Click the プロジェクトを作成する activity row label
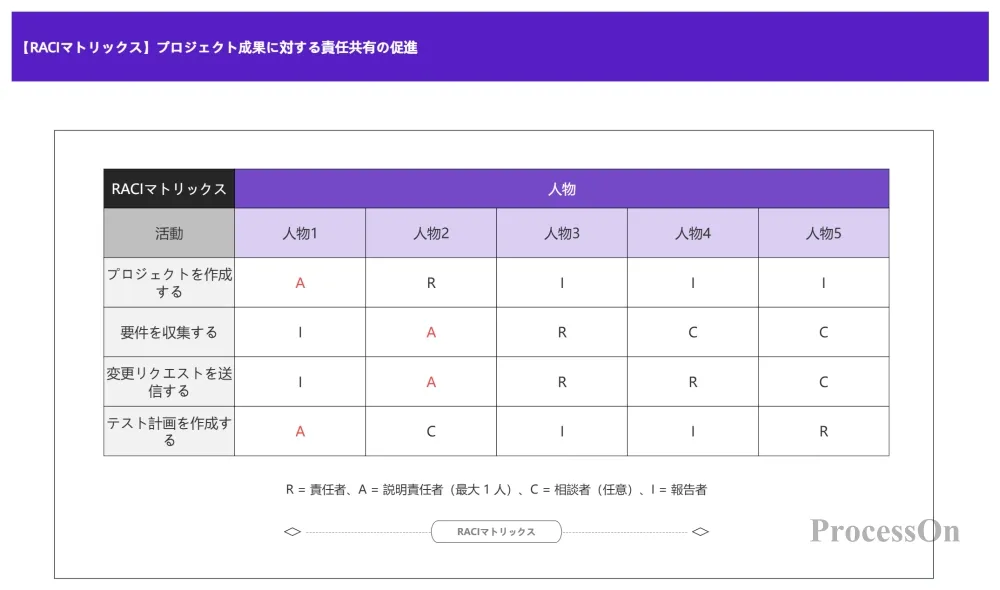This screenshot has height=590, width=1000. tap(169, 283)
